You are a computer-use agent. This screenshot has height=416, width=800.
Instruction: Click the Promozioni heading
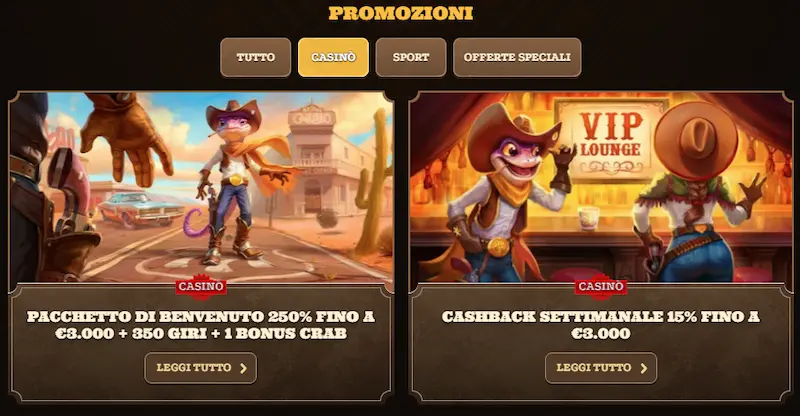tap(401, 13)
